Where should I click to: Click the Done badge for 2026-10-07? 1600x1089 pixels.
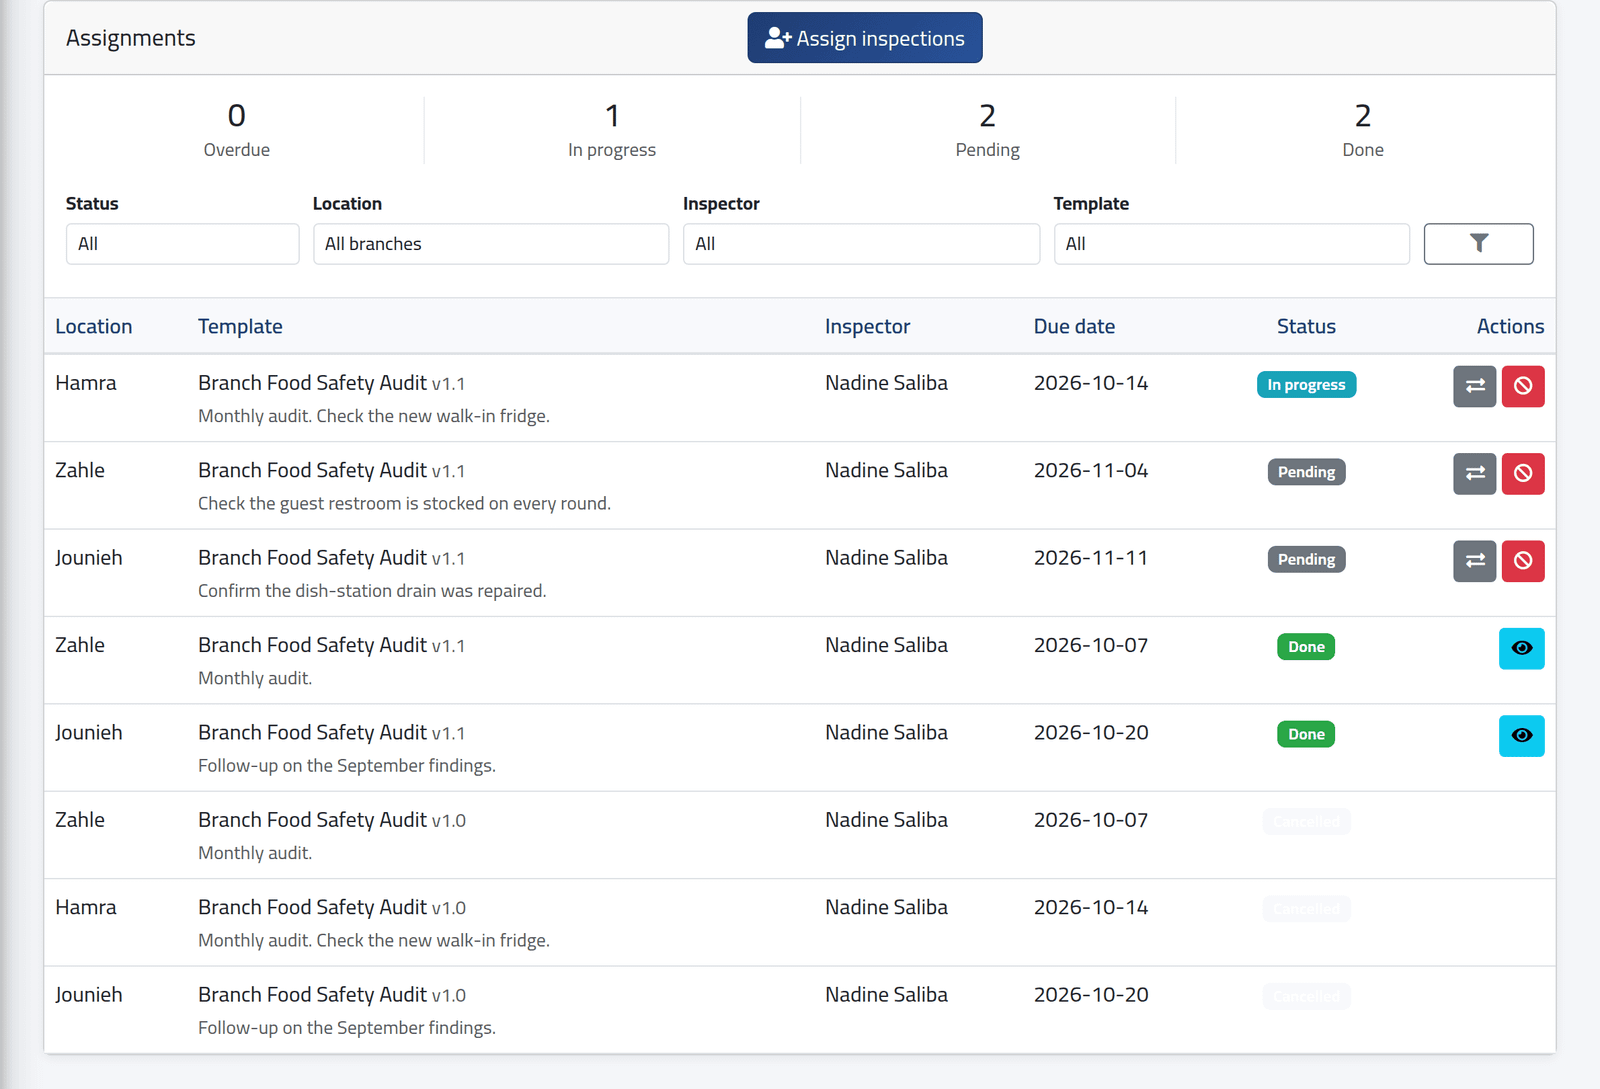pos(1306,647)
